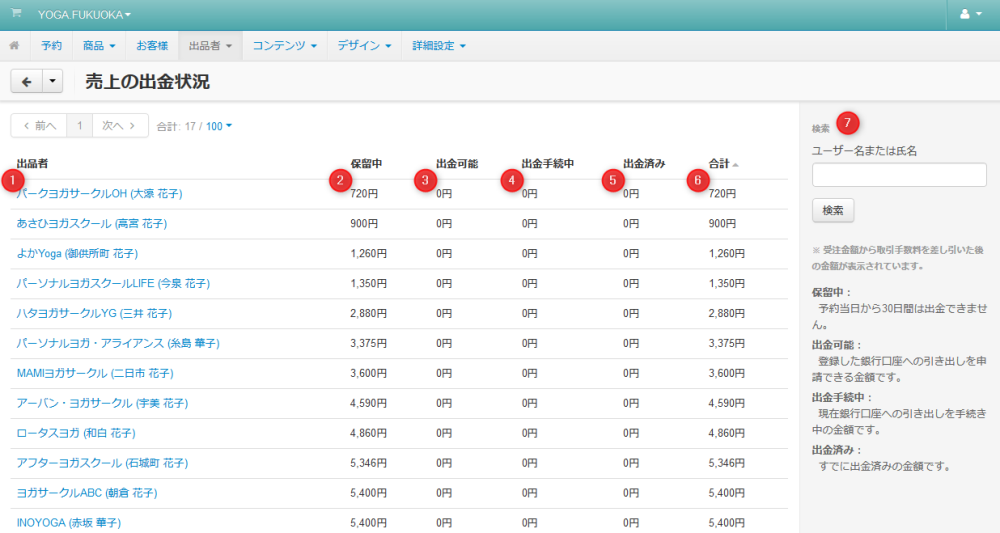The image size is (1000, 533).
Task: Open the home icon tab
Action: click(14, 45)
